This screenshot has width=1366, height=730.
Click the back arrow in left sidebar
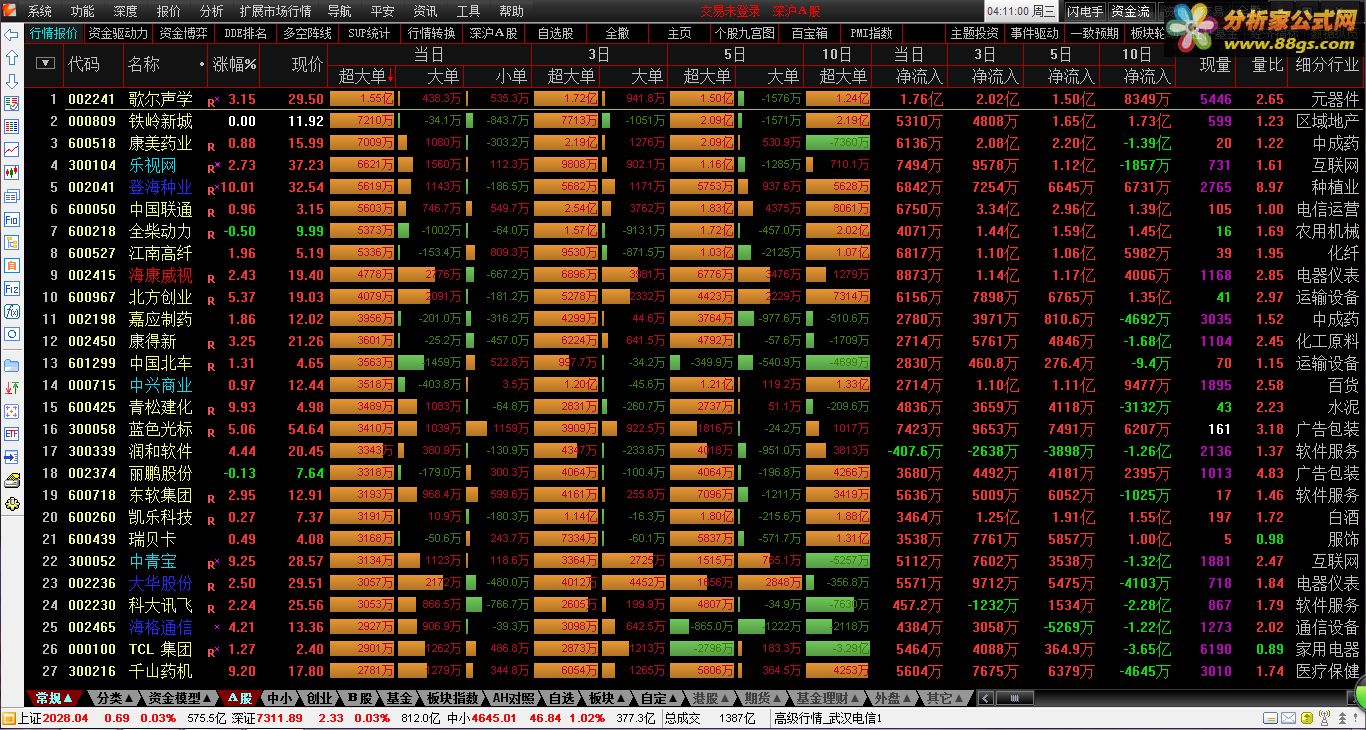click(x=12, y=34)
